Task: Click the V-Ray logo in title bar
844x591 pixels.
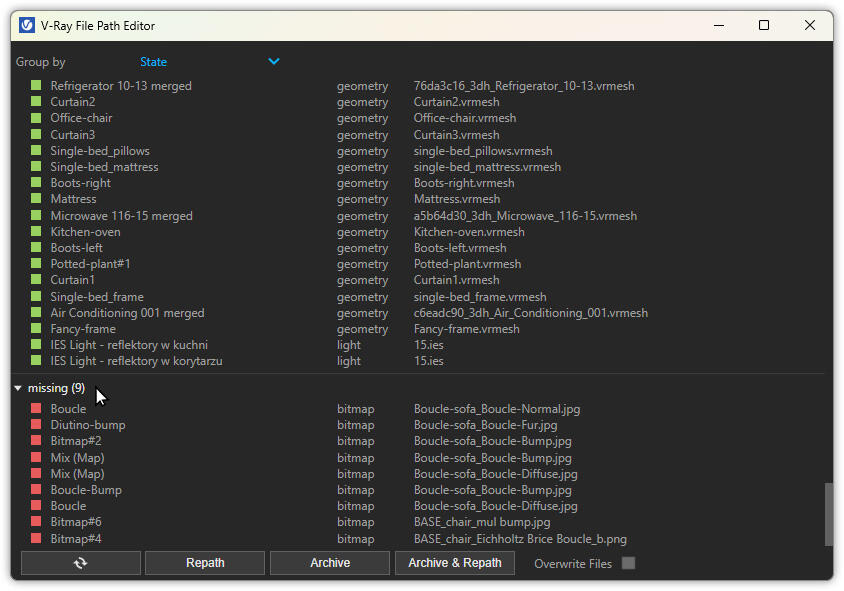Action: pyautogui.click(x=27, y=25)
